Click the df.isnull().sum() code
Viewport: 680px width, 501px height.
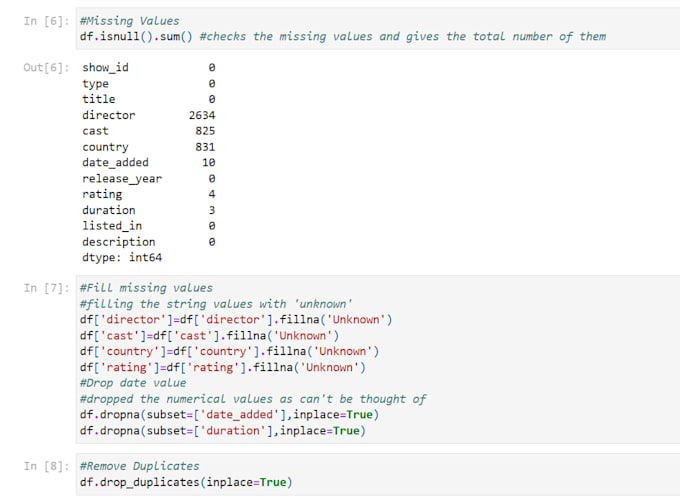coord(136,36)
